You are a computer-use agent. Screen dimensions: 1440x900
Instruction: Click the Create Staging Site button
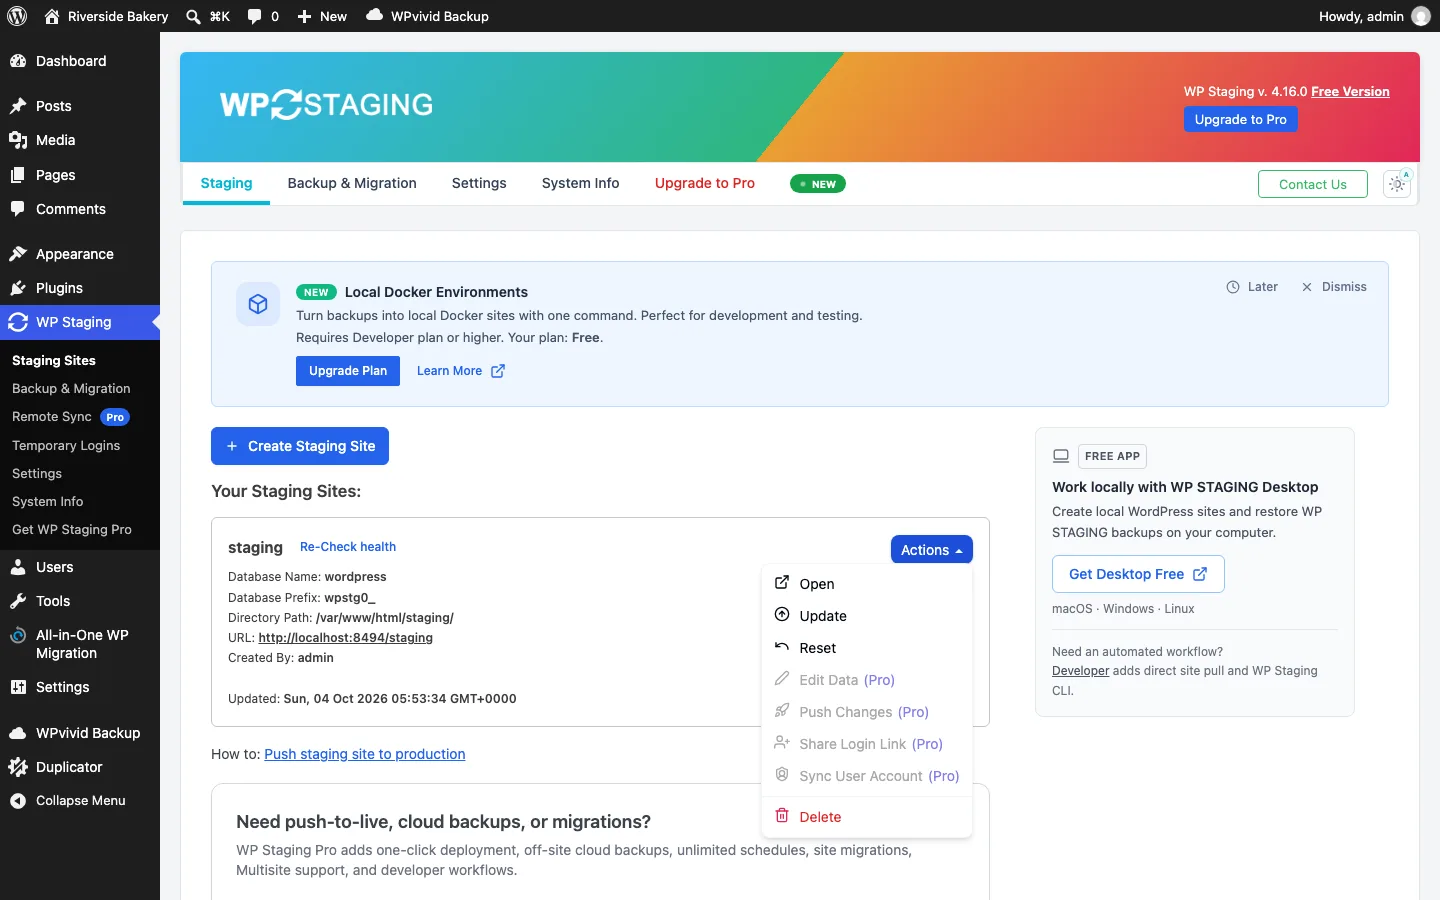[300, 446]
